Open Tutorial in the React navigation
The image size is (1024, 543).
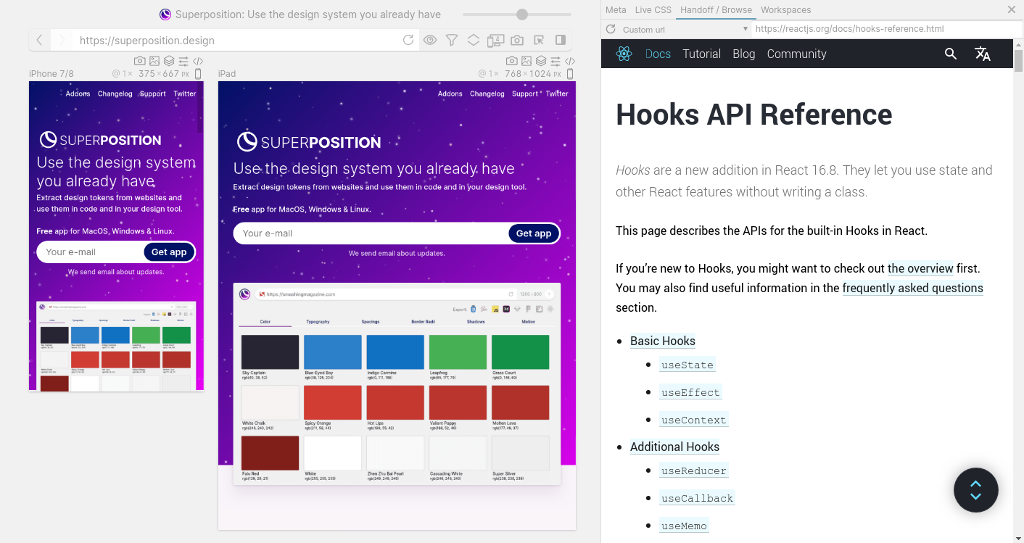click(x=701, y=54)
